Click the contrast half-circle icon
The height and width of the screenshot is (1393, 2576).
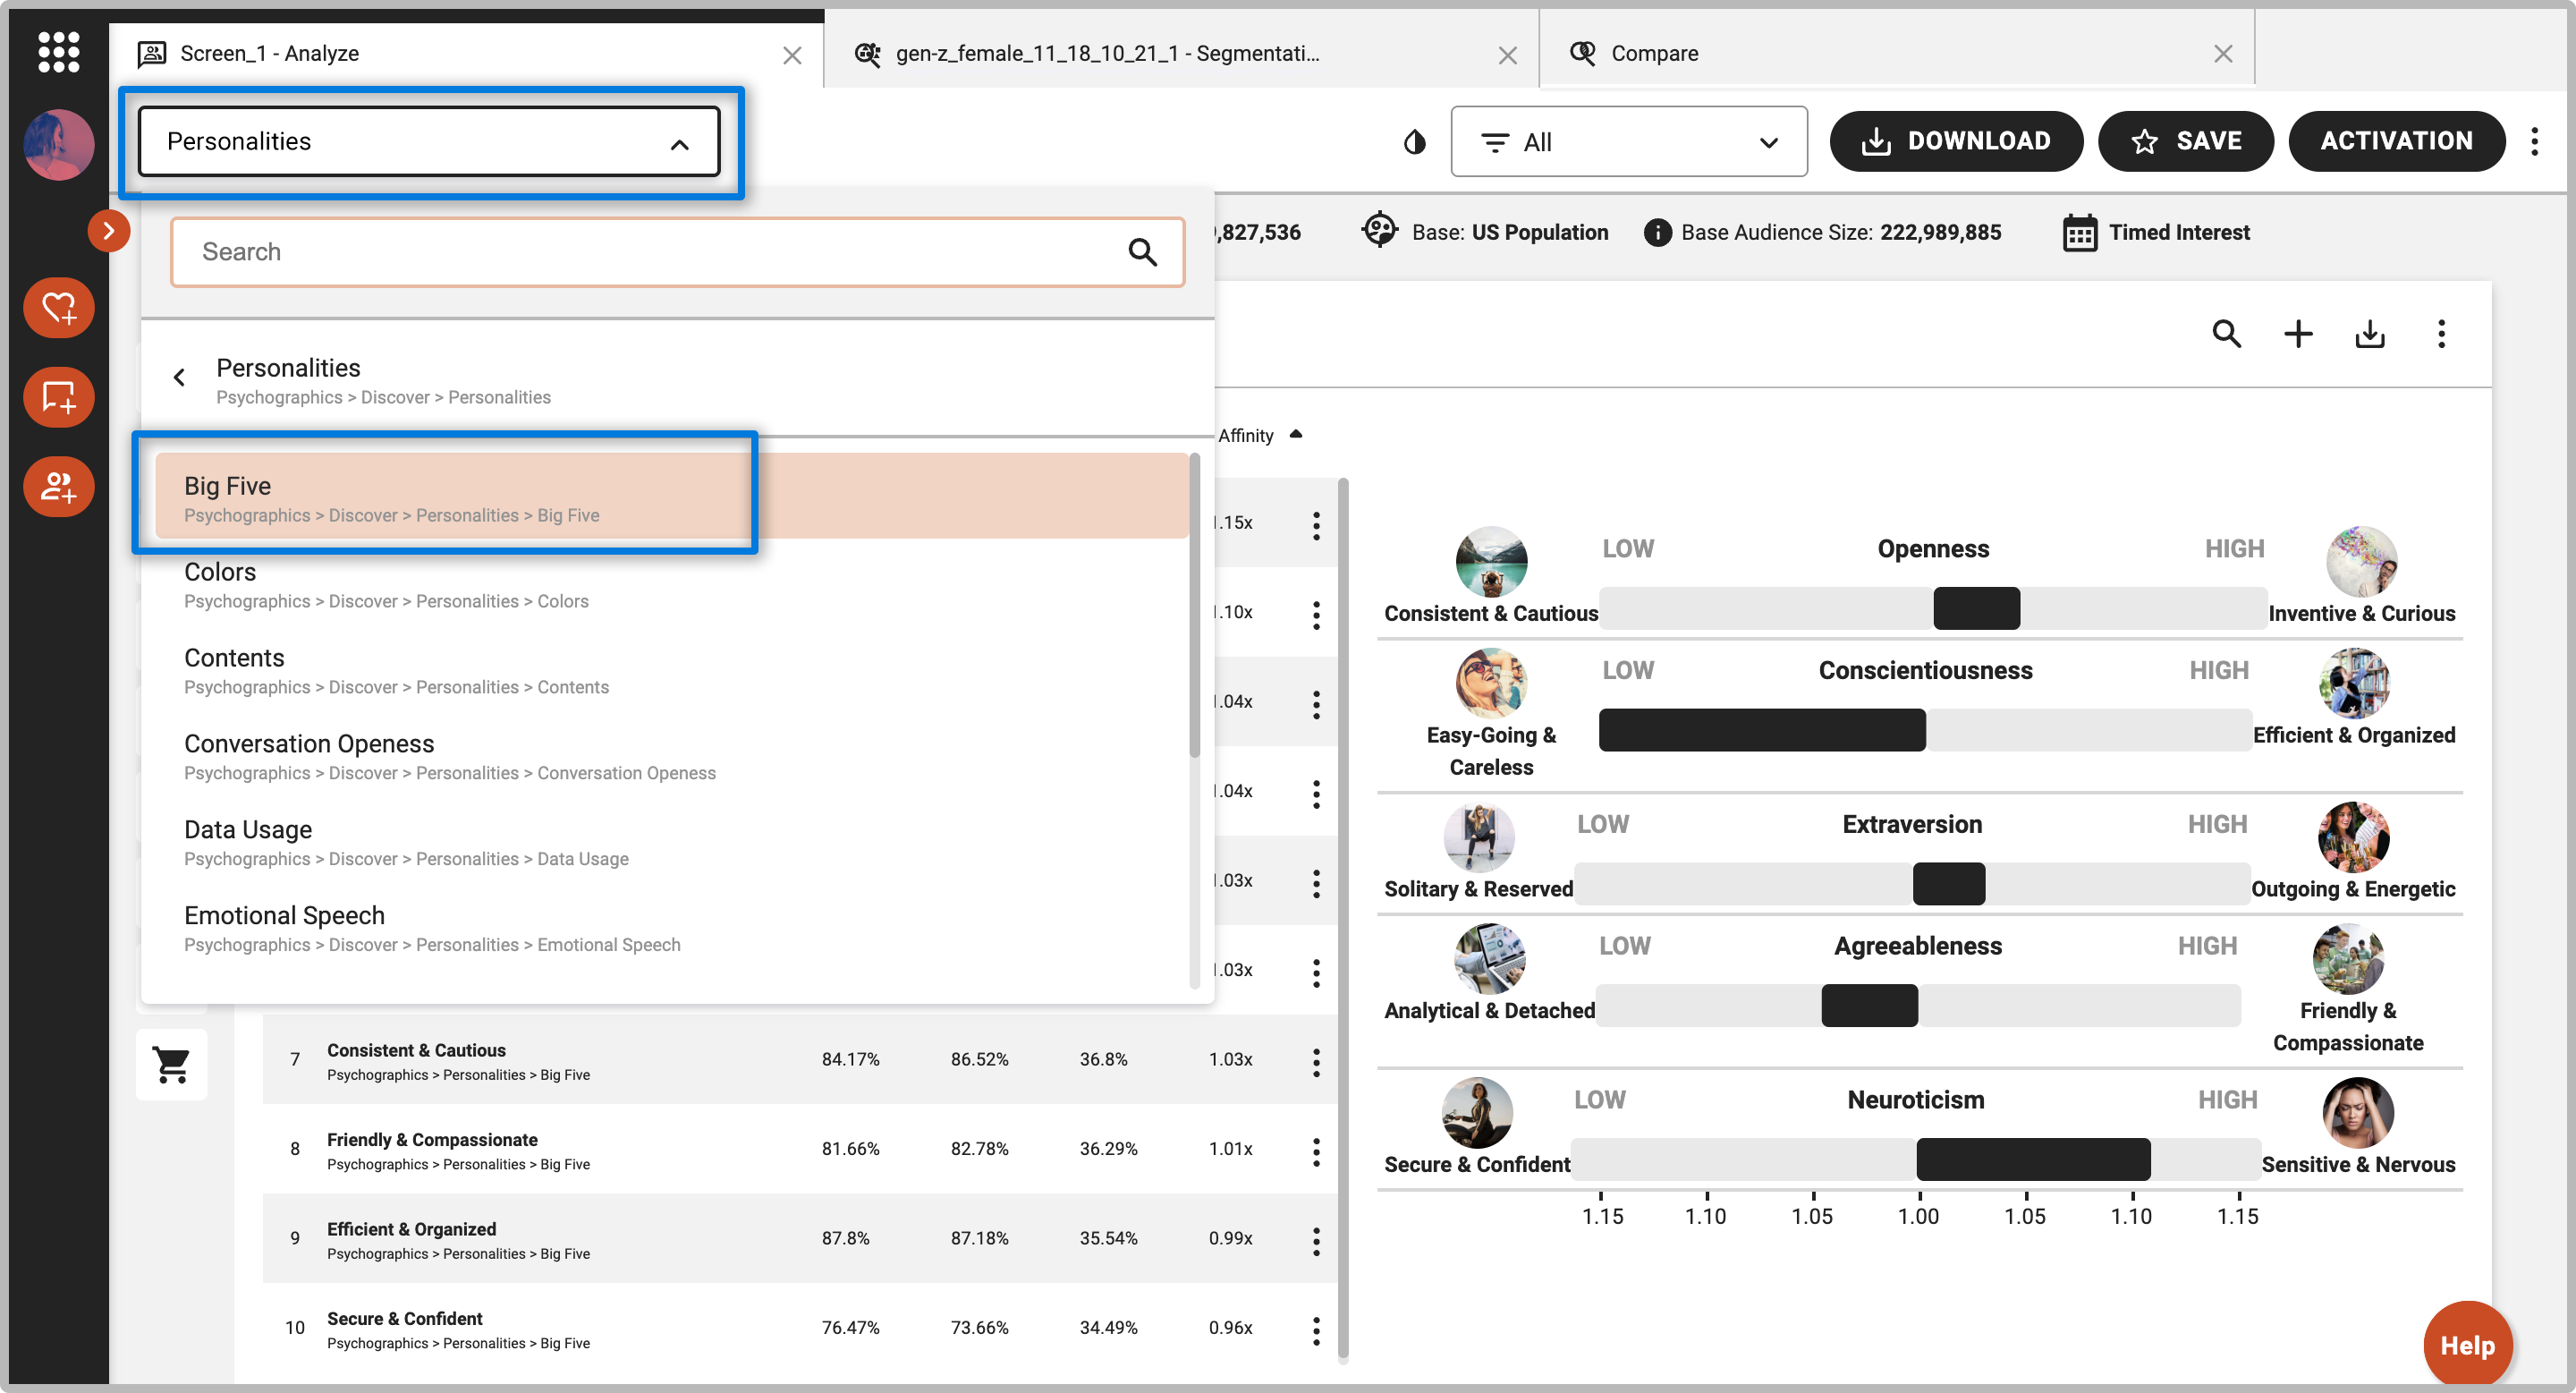coord(1414,142)
